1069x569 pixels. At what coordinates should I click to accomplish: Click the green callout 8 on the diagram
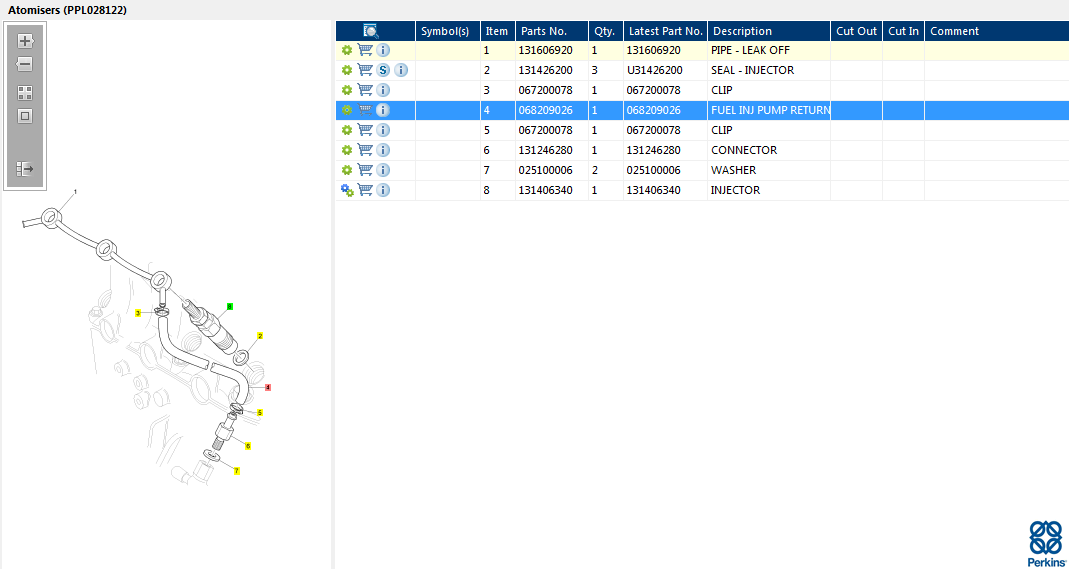(230, 306)
